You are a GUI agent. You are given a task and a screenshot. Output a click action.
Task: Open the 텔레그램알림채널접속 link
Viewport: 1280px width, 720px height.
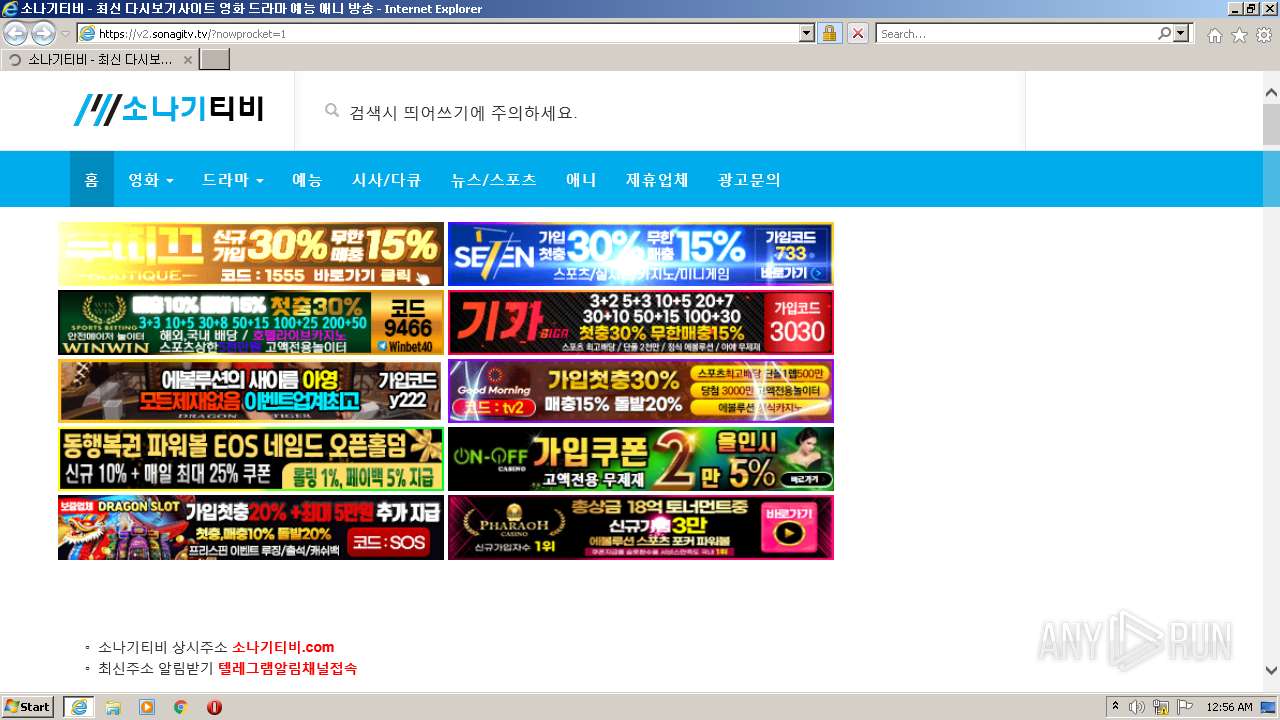point(287,668)
